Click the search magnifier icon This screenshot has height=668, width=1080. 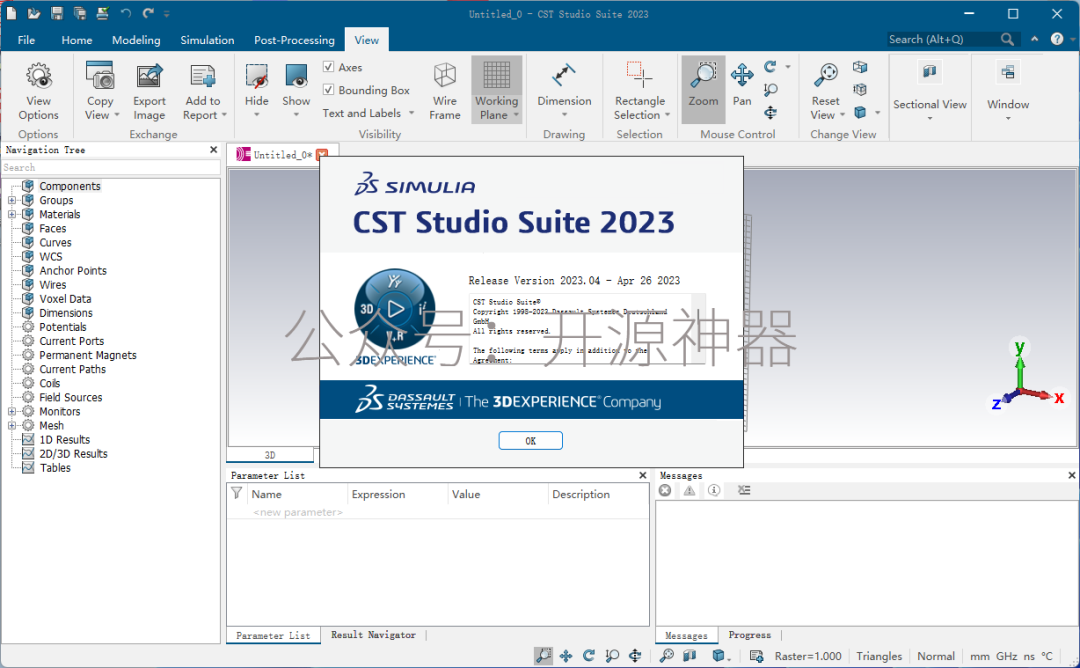click(x=1007, y=39)
